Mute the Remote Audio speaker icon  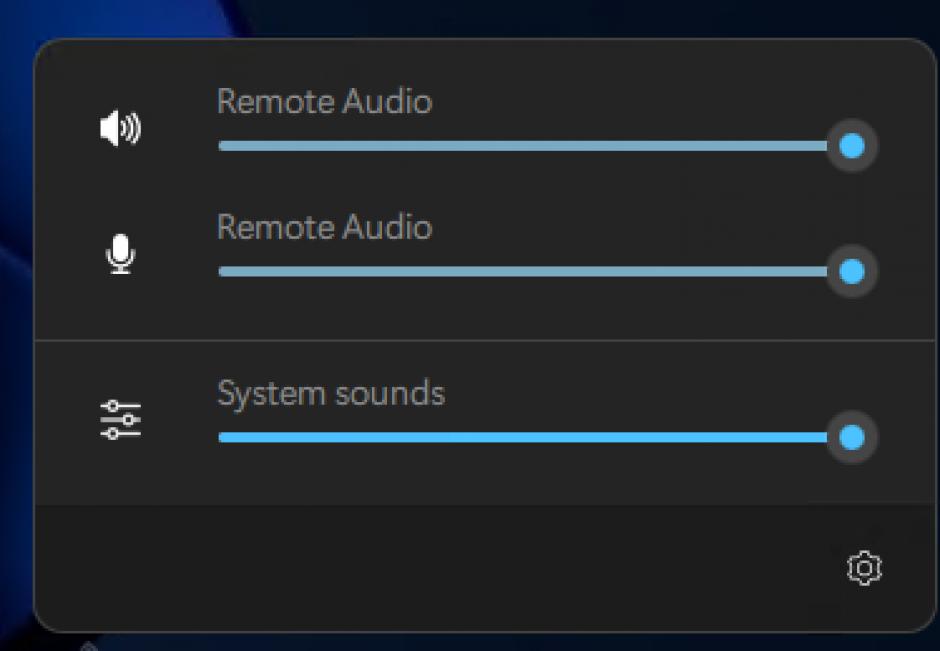click(121, 129)
